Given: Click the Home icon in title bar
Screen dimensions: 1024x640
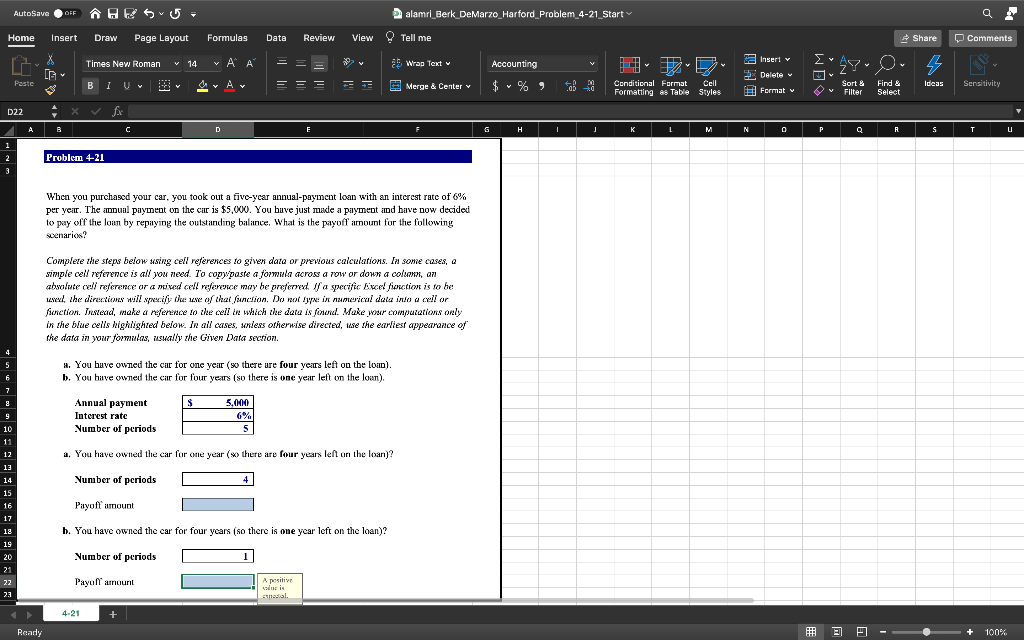Looking at the screenshot, I should click(95, 14).
